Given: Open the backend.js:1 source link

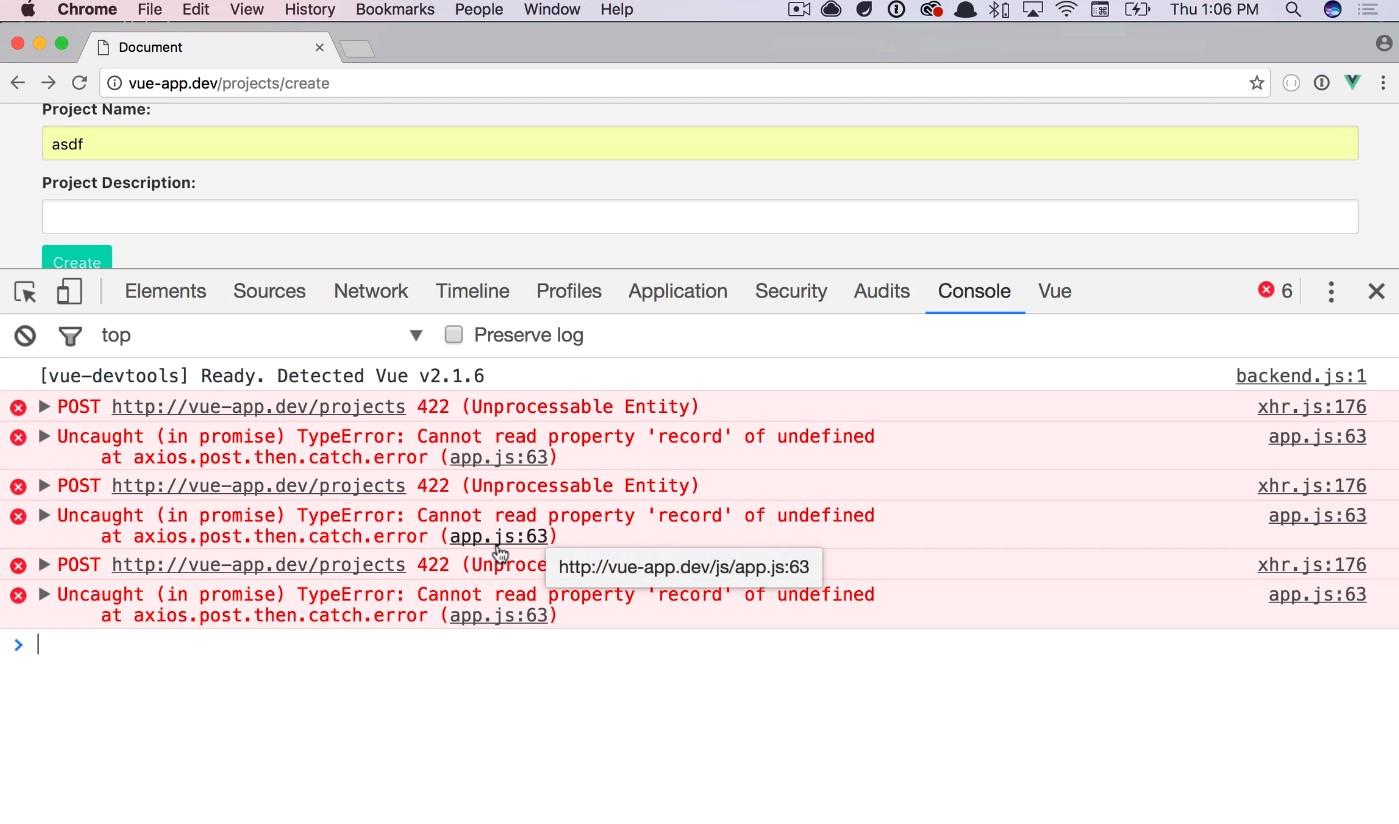Looking at the screenshot, I should [x=1300, y=377].
